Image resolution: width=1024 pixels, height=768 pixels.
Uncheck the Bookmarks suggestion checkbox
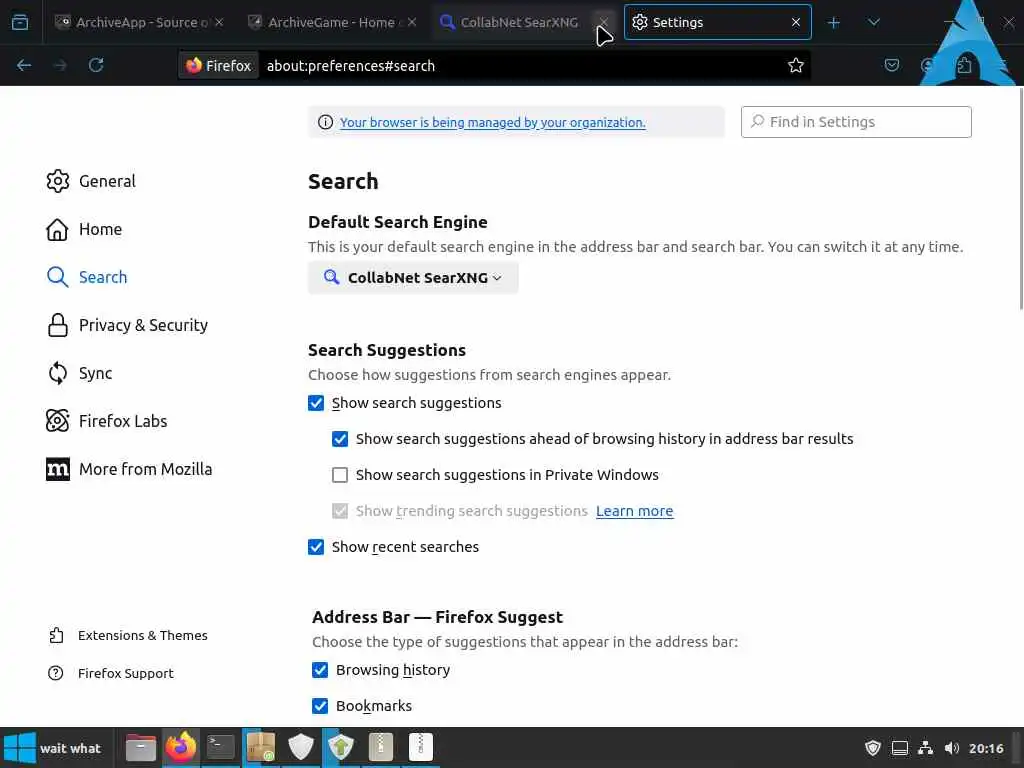point(320,706)
